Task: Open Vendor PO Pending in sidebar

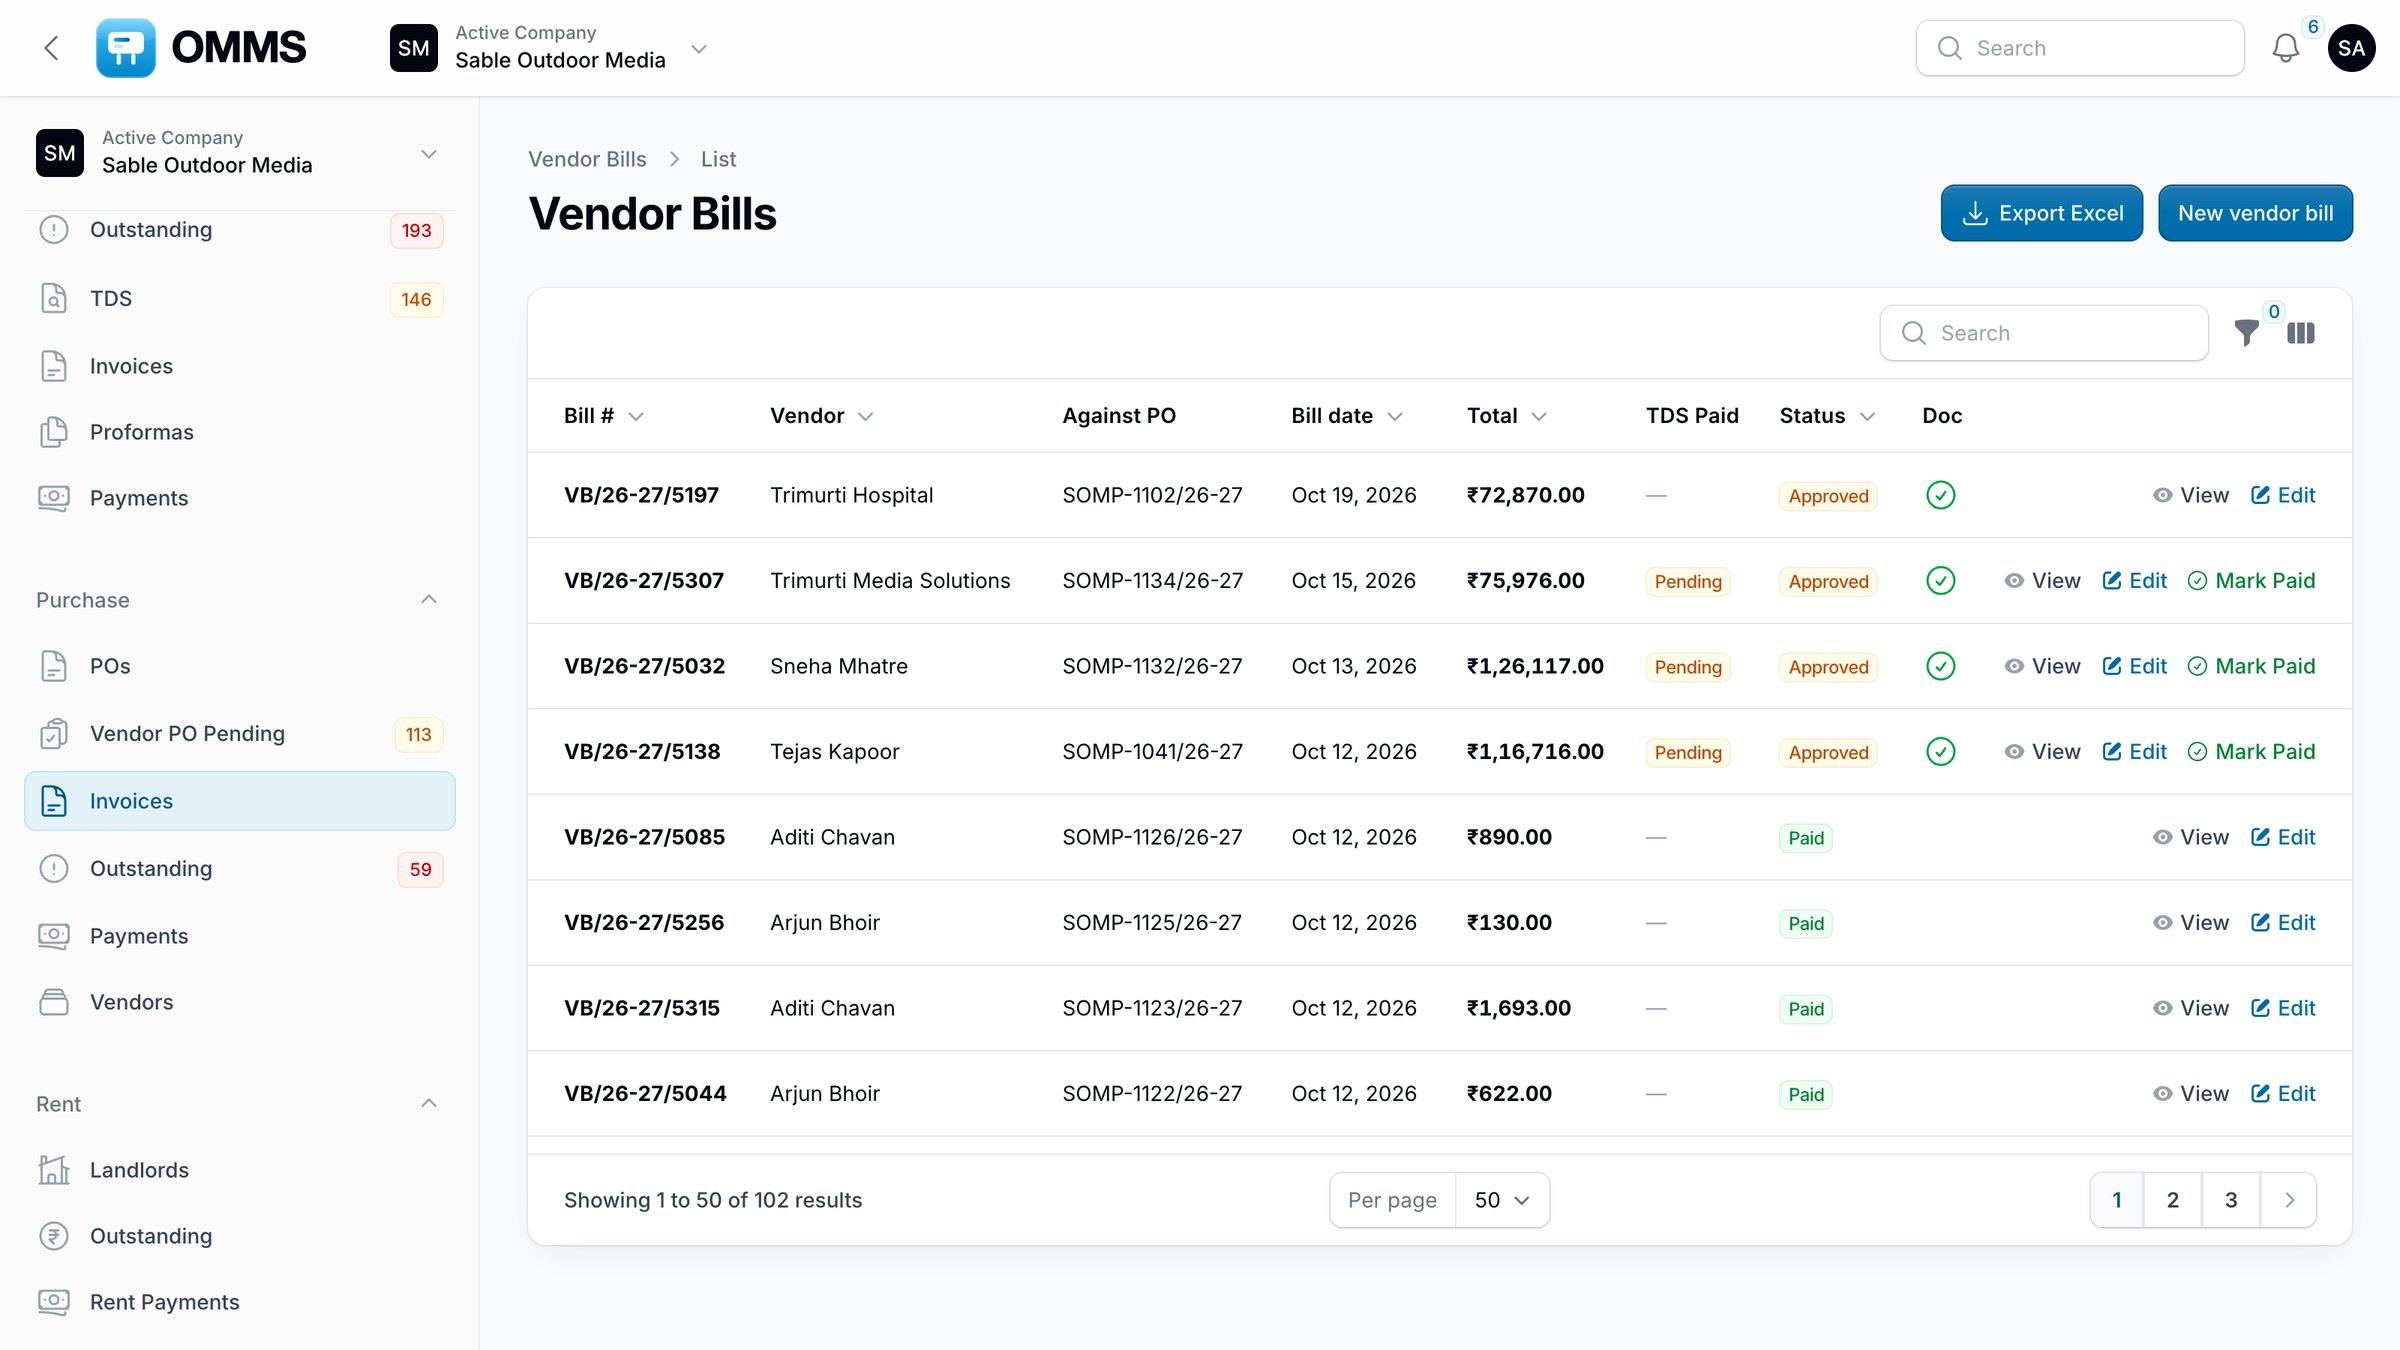Action: [x=240, y=734]
